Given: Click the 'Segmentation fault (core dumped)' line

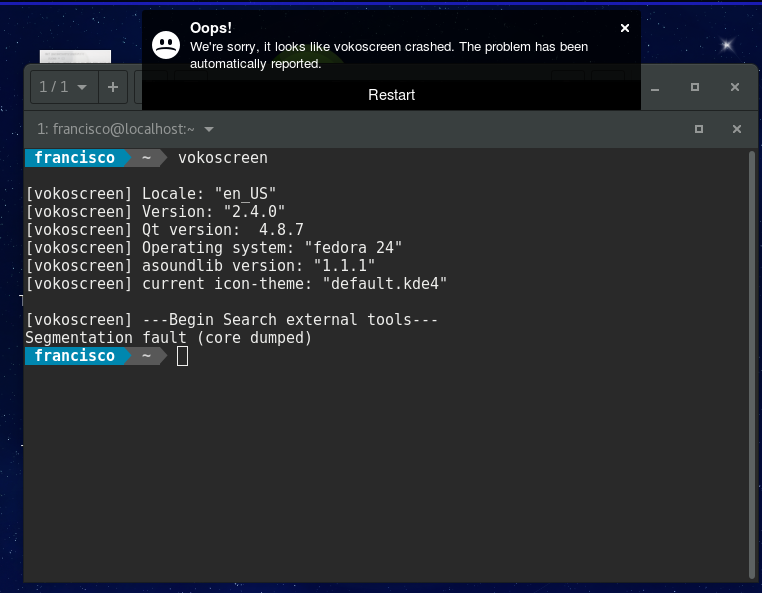Looking at the screenshot, I should (x=168, y=338).
